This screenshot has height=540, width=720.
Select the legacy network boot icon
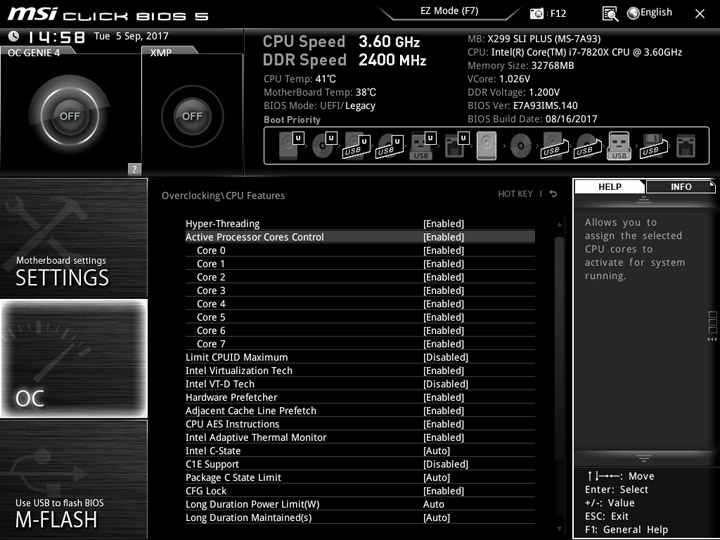click(x=686, y=146)
